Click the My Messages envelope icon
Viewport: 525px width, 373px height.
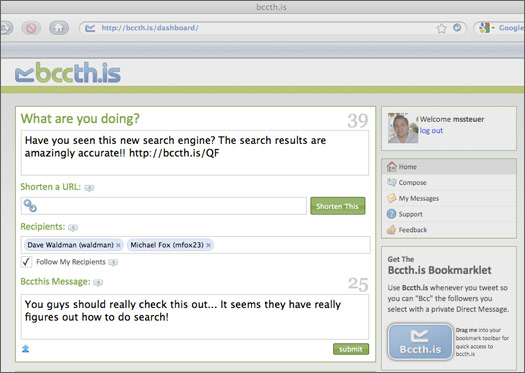pyautogui.click(x=391, y=198)
